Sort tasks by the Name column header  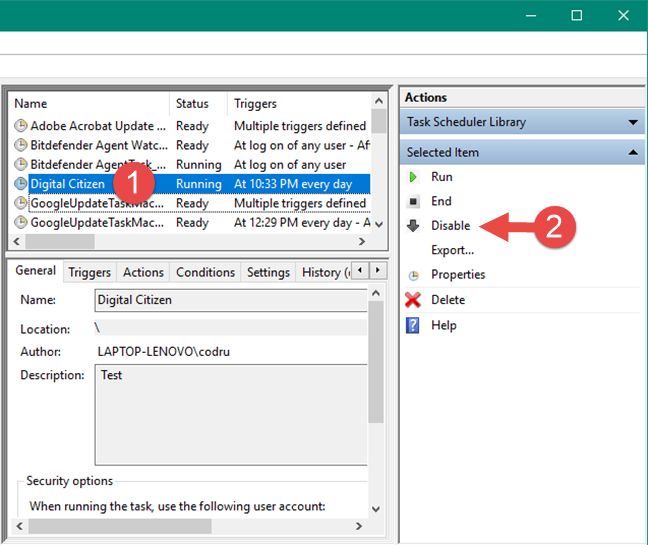point(88,104)
